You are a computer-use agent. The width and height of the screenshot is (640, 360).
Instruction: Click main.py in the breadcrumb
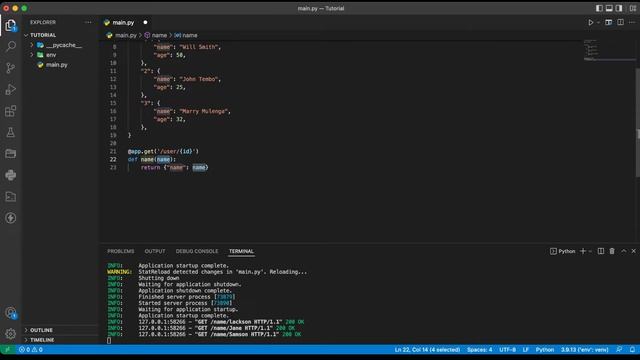pos(125,36)
